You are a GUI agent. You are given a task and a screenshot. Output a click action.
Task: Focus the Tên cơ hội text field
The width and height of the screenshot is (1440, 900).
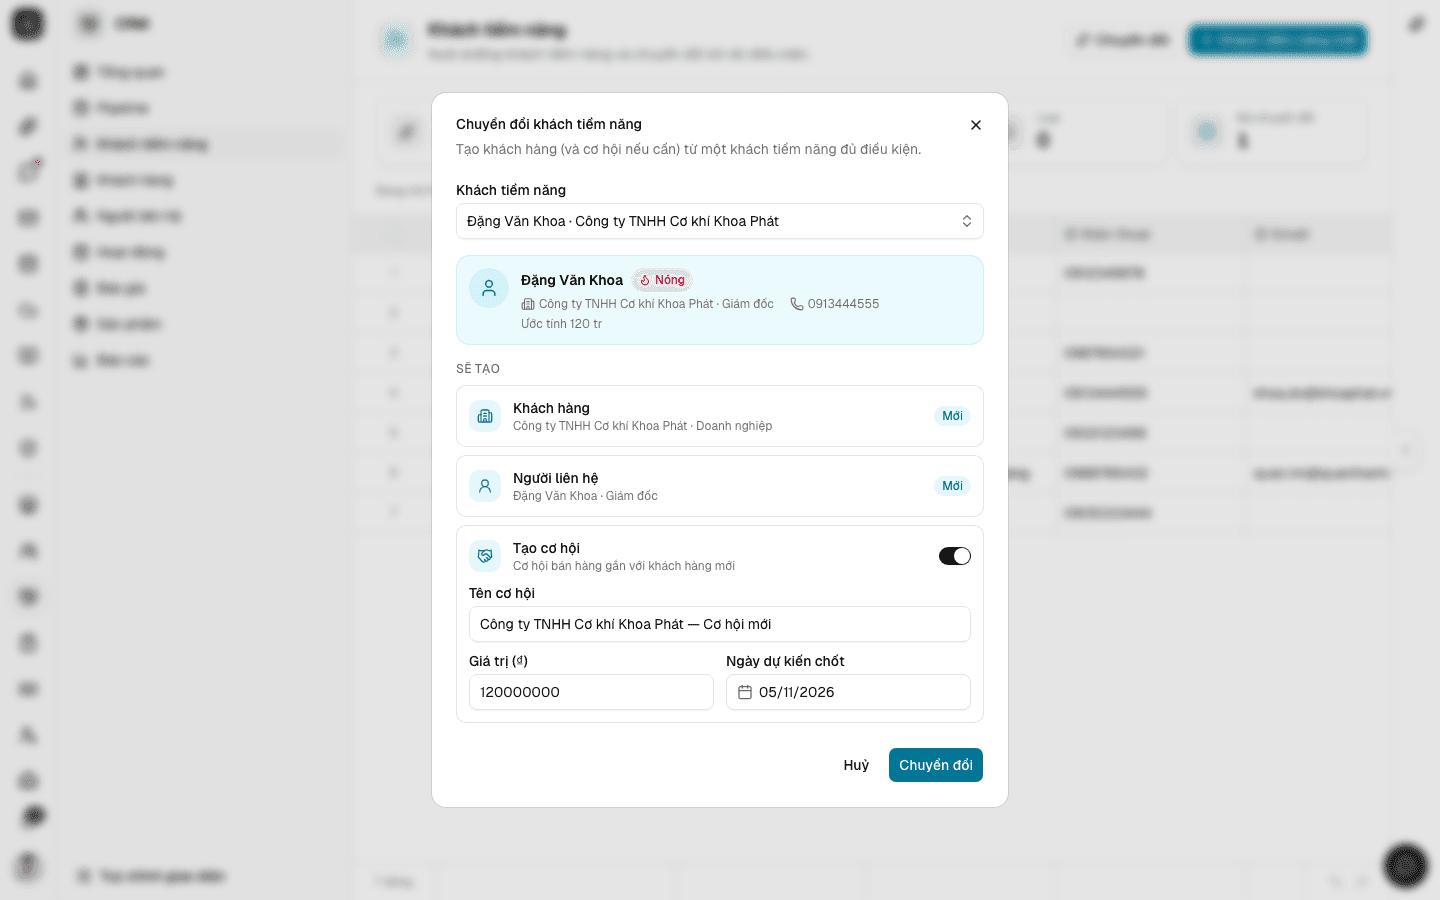point(720,624)
